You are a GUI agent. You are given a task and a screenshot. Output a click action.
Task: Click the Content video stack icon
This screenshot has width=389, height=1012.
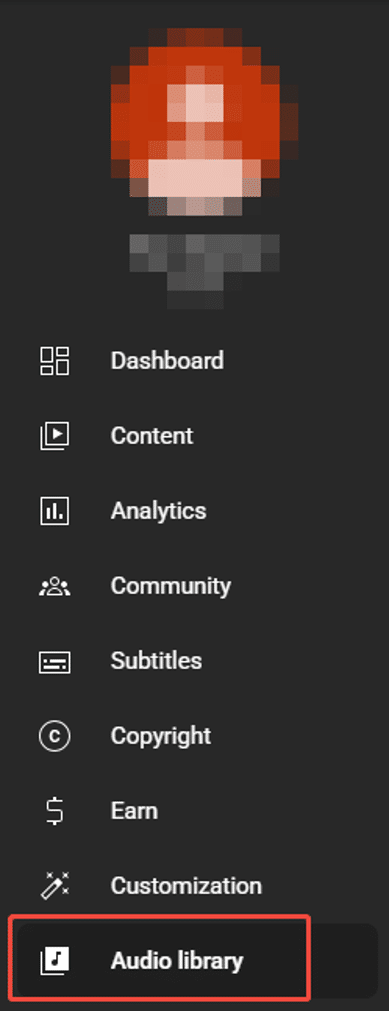click(55, 436)
